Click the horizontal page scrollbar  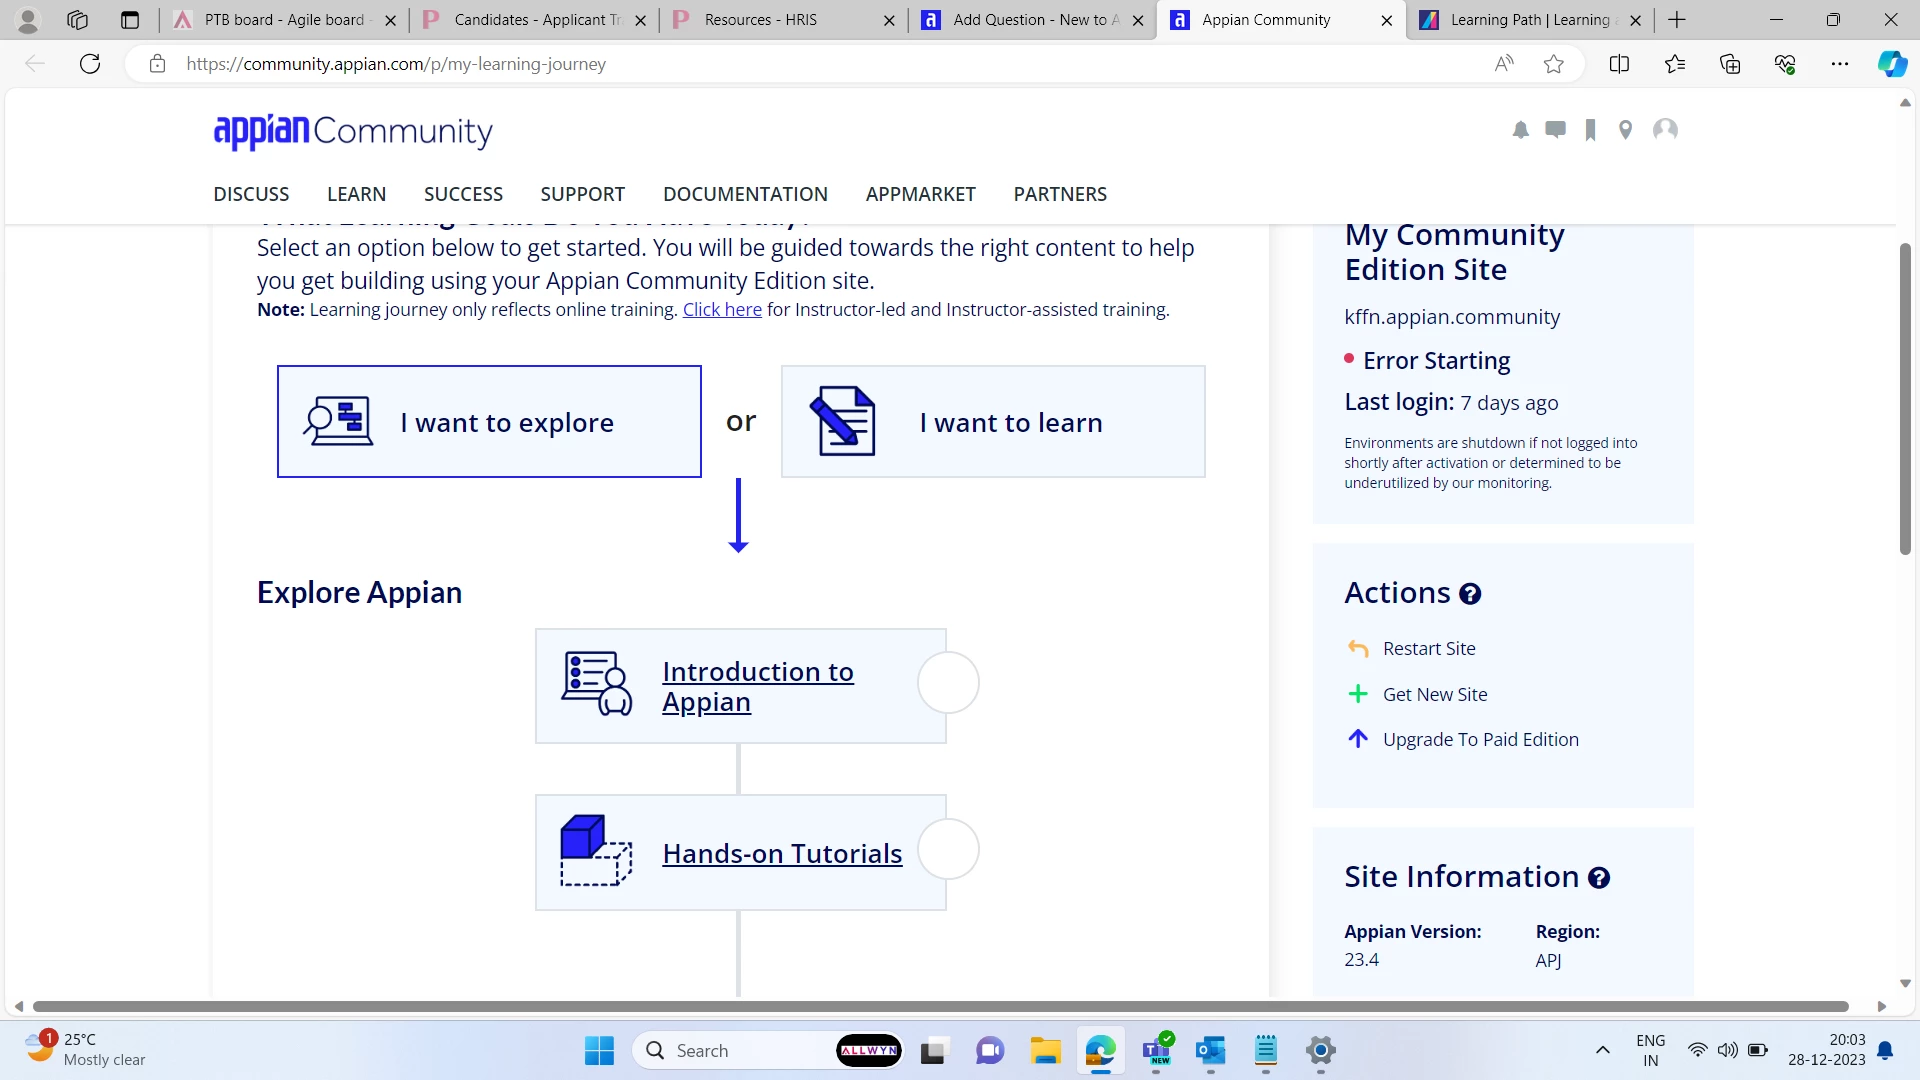940,1006
